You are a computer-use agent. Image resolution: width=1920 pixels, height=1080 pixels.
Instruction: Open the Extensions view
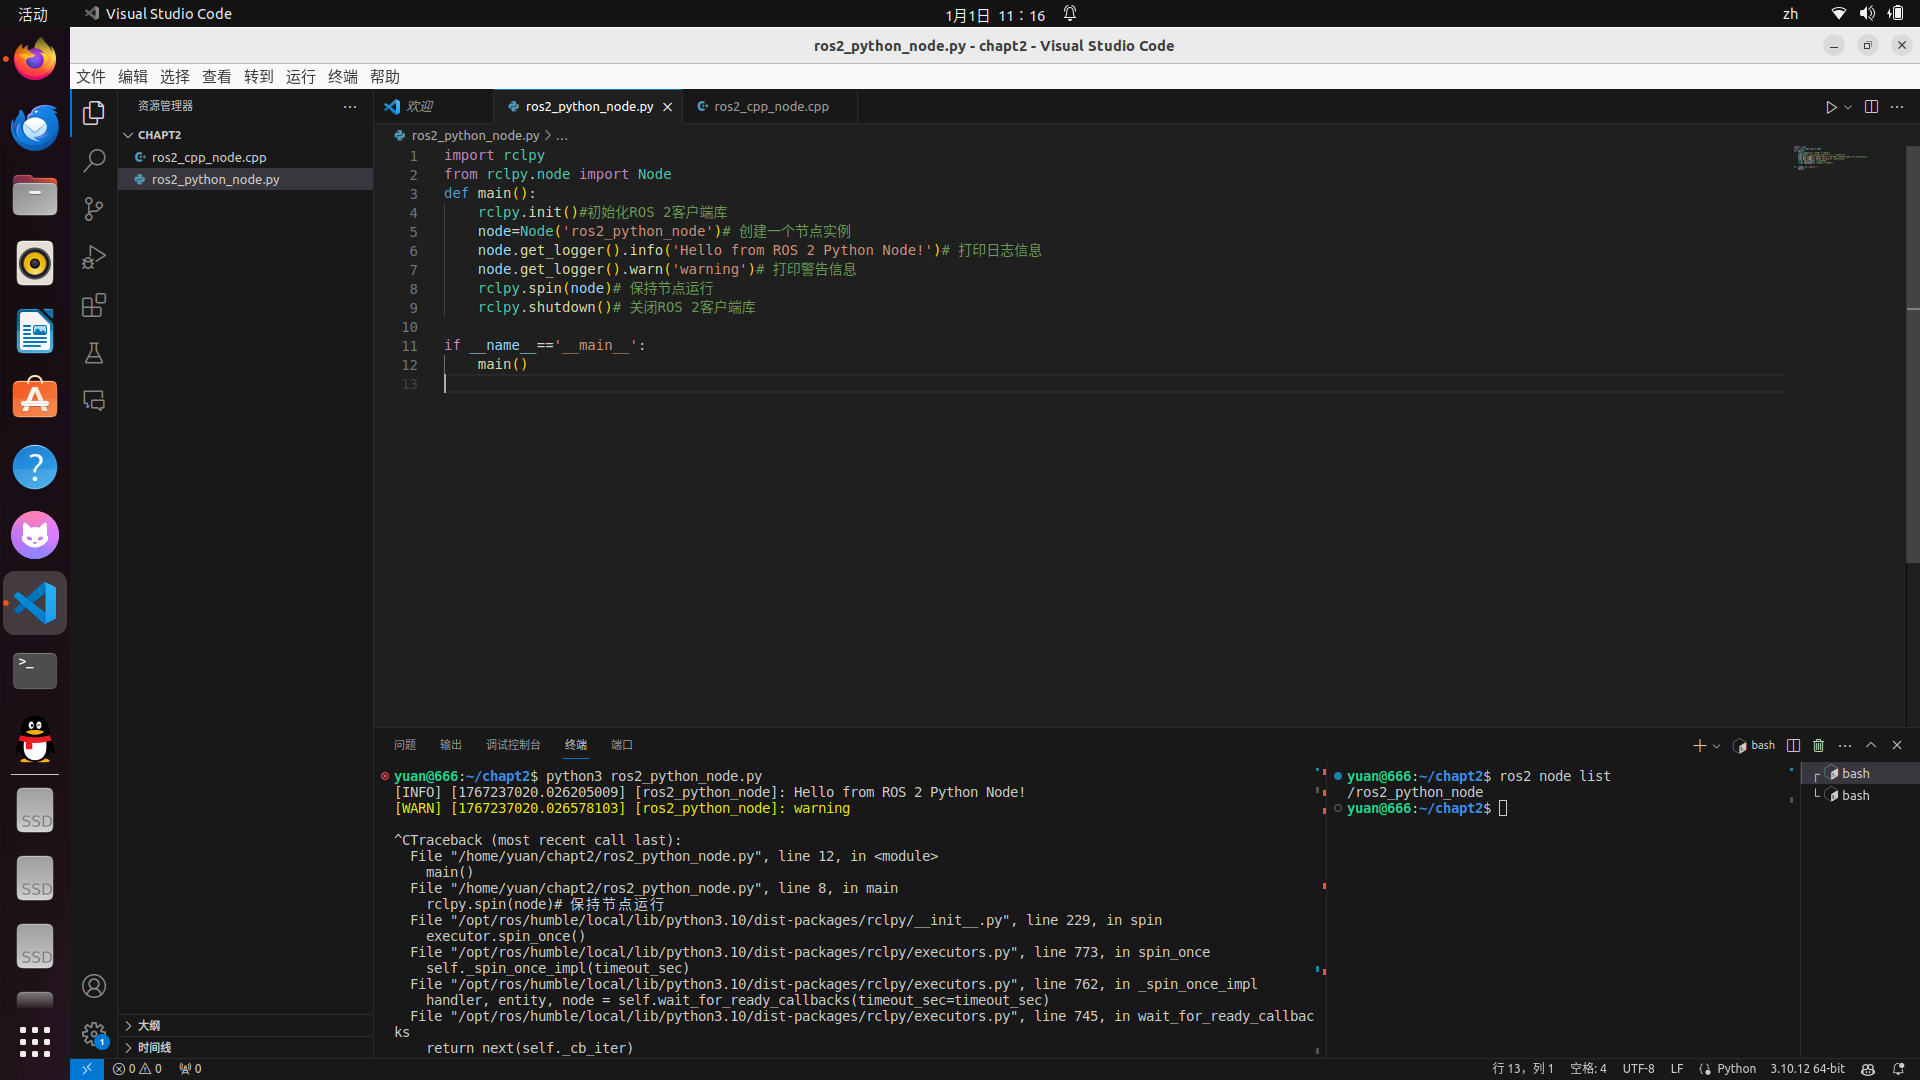tap(94, 305)
